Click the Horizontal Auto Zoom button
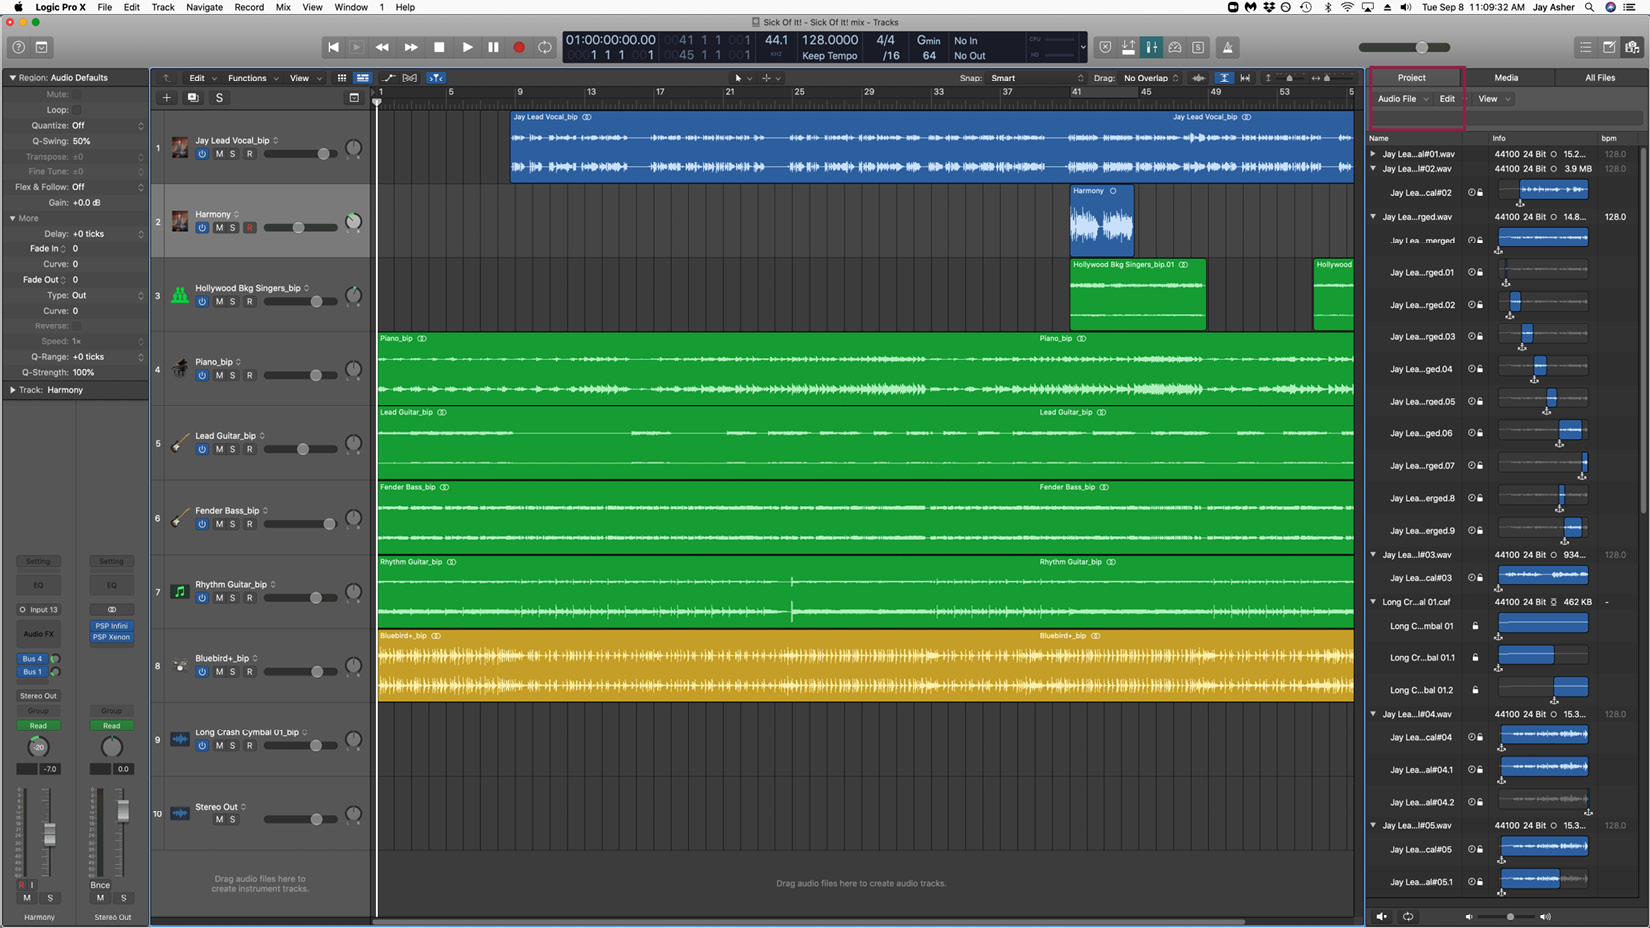The image size is (1650, 928). 1245,78
